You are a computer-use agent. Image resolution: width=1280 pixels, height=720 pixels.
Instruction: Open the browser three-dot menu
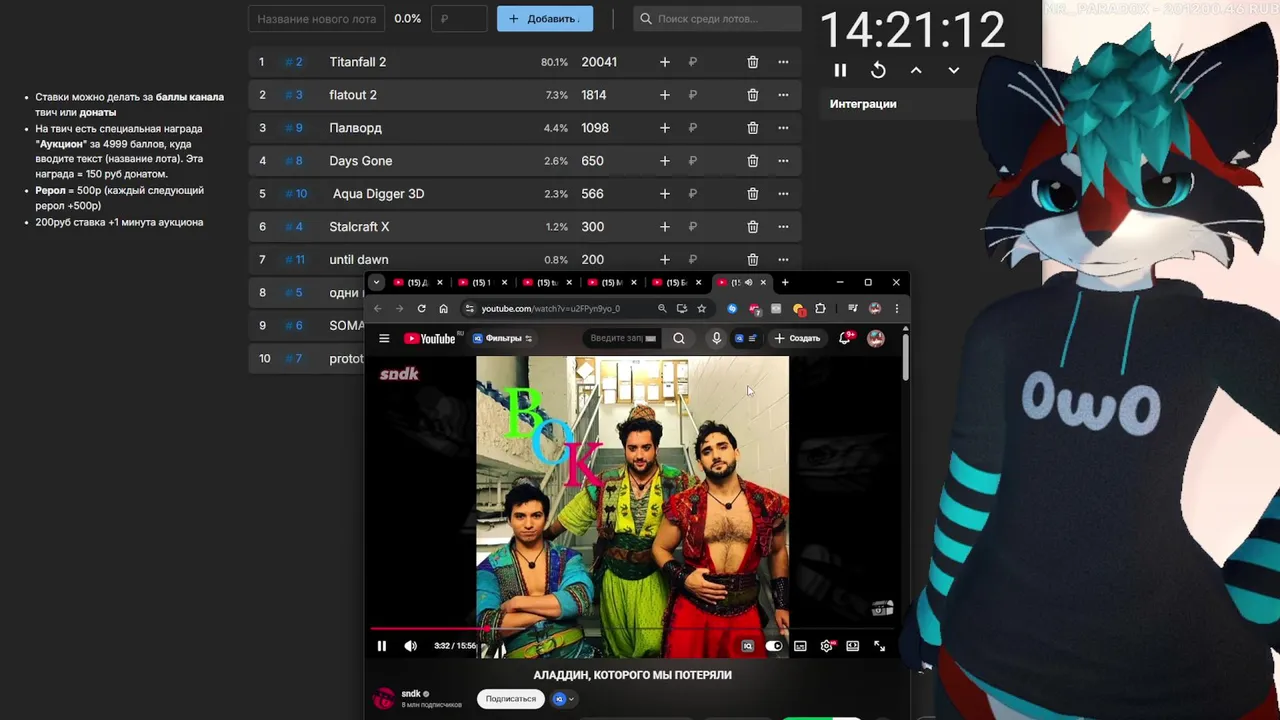tap(896, 309)
